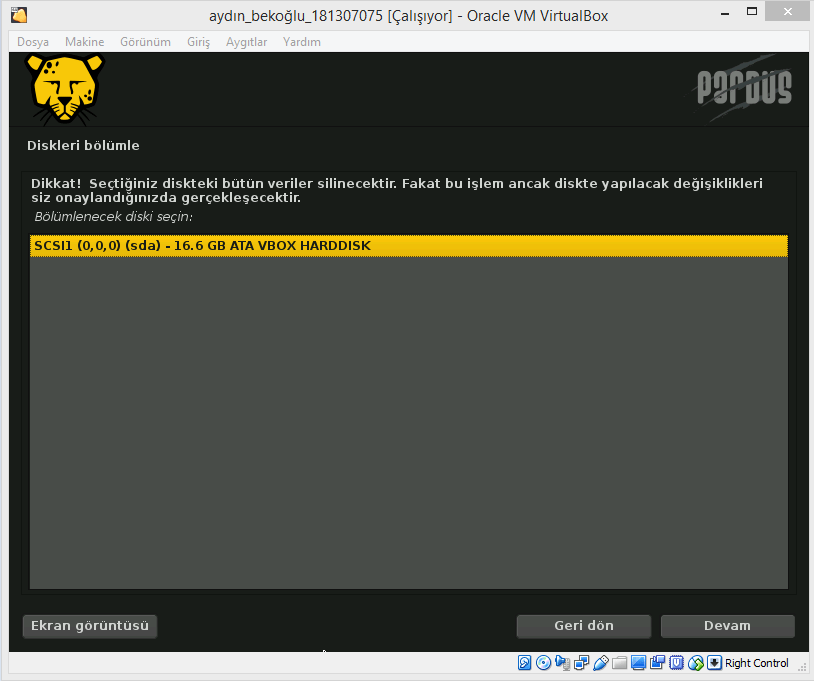
Task: Click the CPU virtualization status icon
Action: pos(676,663)
